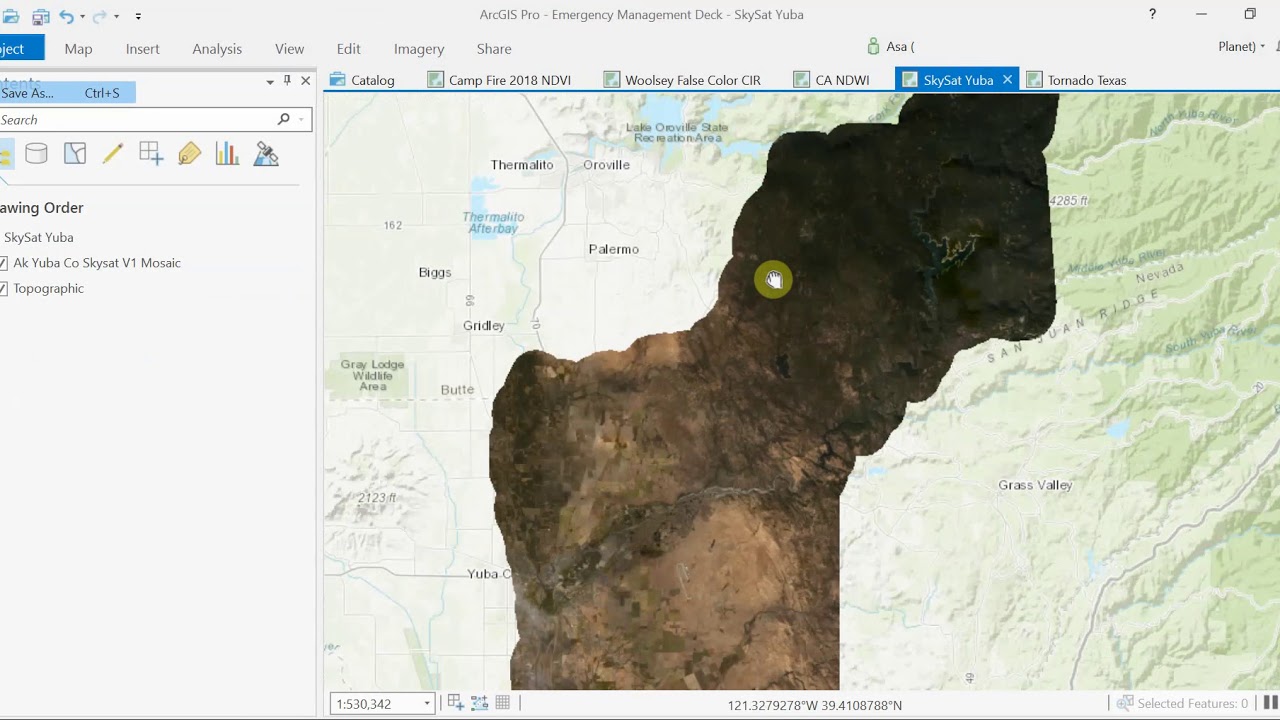Pause map drawing
This screenshot has height=720, width=1280.
click(x=1271, y=703)
